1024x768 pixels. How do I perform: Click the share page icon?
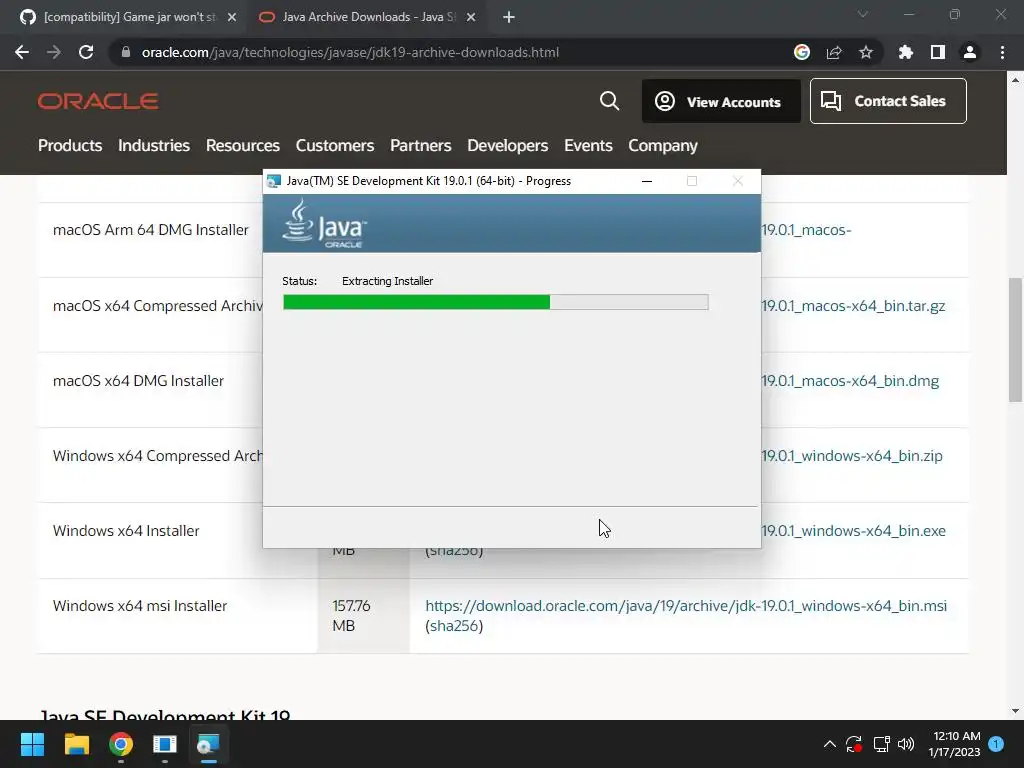(x=834, y=52)
